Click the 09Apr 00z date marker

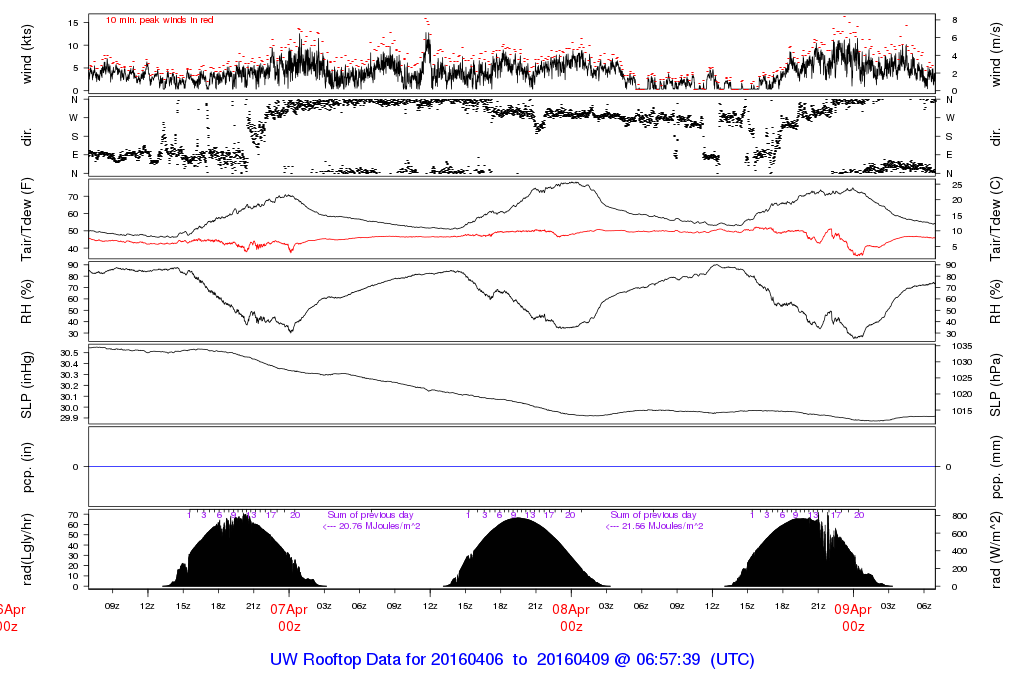[x=853, y=617]
